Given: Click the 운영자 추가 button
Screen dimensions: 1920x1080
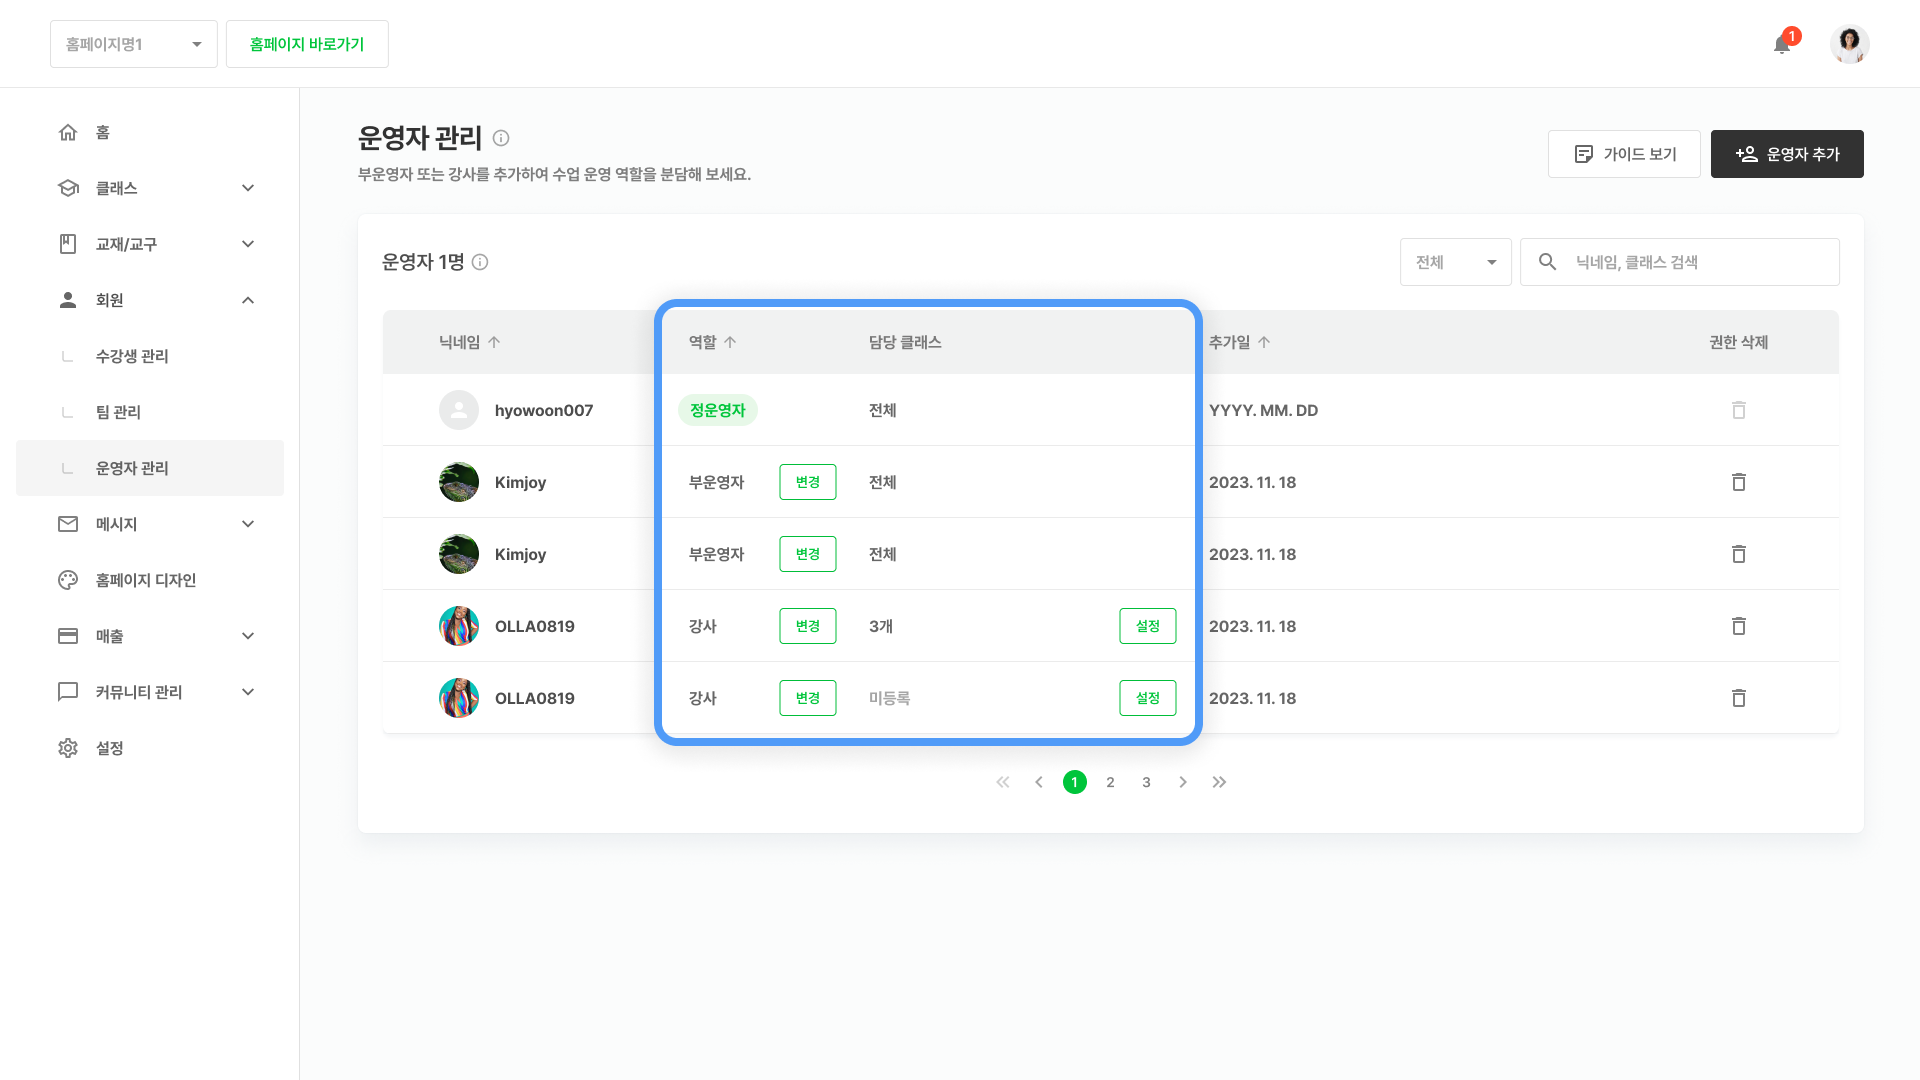Looking at the screenshot, I should click(1786, 154).
